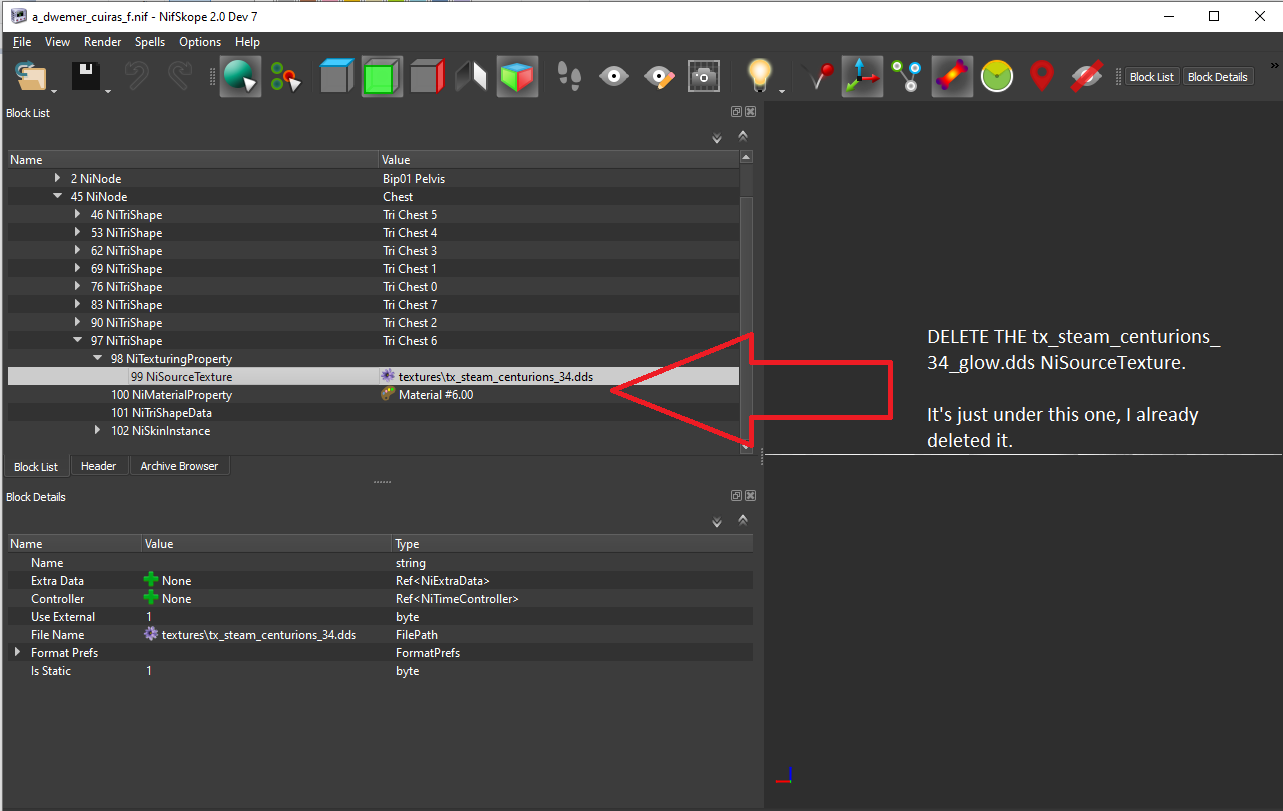The width and height of the screenshot is (1283, 811).
Task: Open the Spells menu
Action: tap(150, 42)
